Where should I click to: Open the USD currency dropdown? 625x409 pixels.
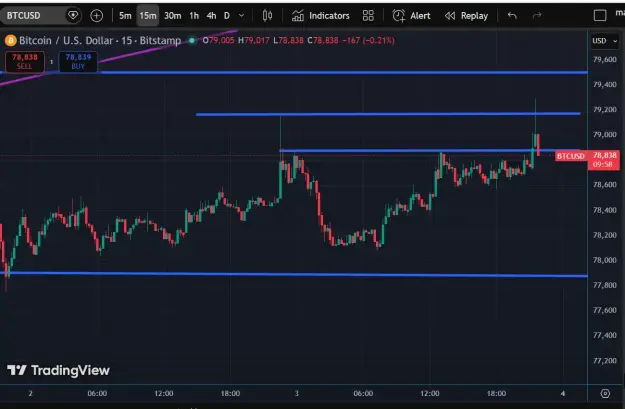[604, 41]
